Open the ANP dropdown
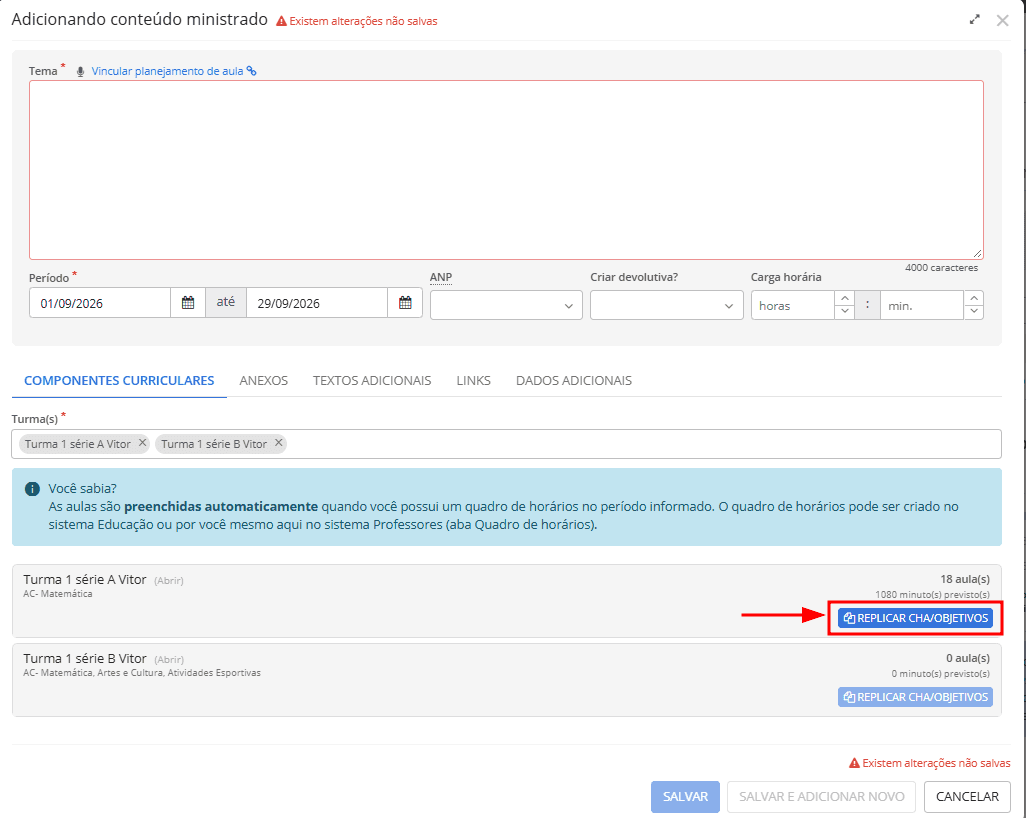Image resolution: width=1026 pixels, height=818 pixels. coord(506,306)
